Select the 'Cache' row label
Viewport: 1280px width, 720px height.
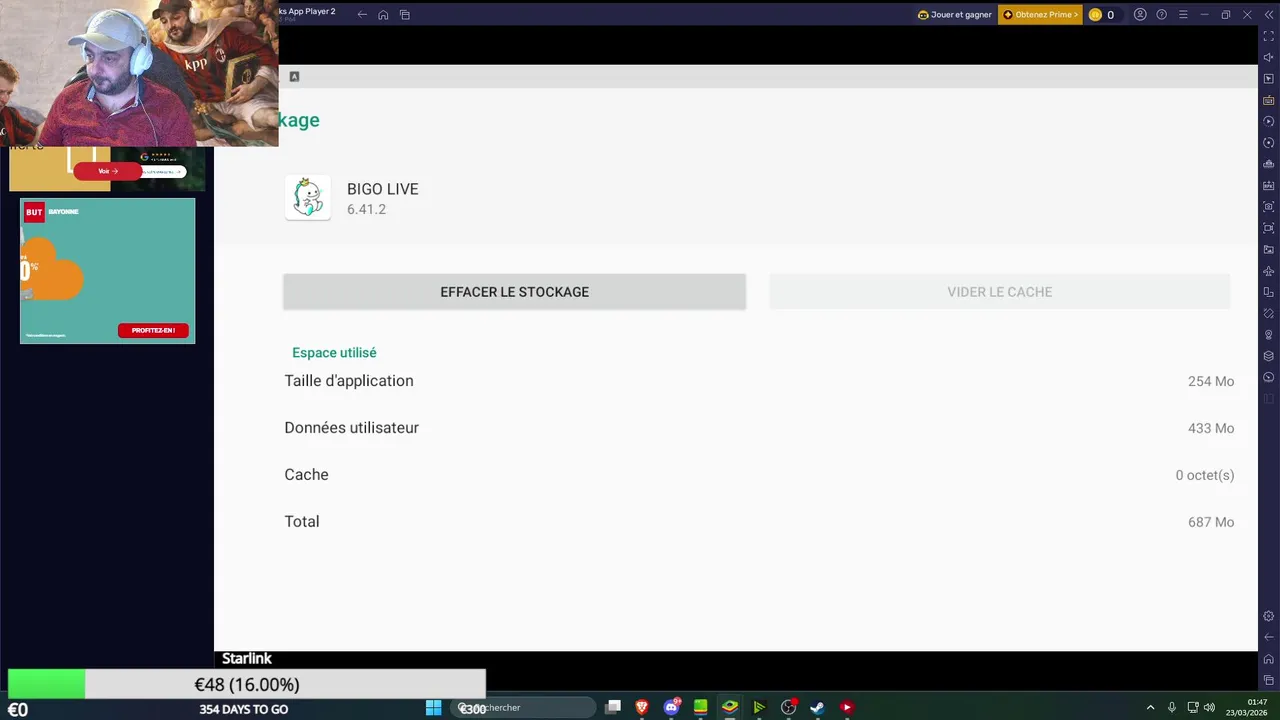(x=306, y=475)
